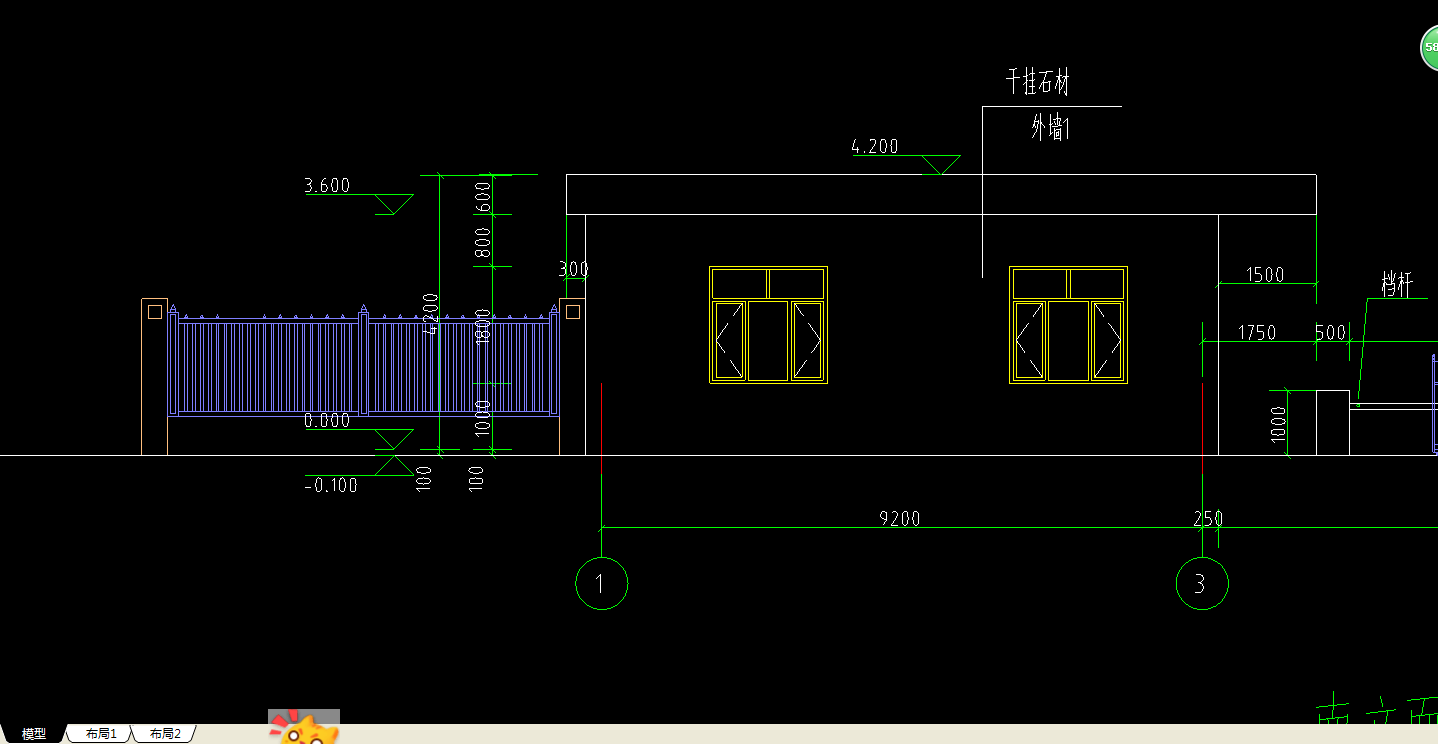The height and width of the screenshot is (744, 1438).
Task: Select the 600 vertical dimension text
Action: click(483, 195)
